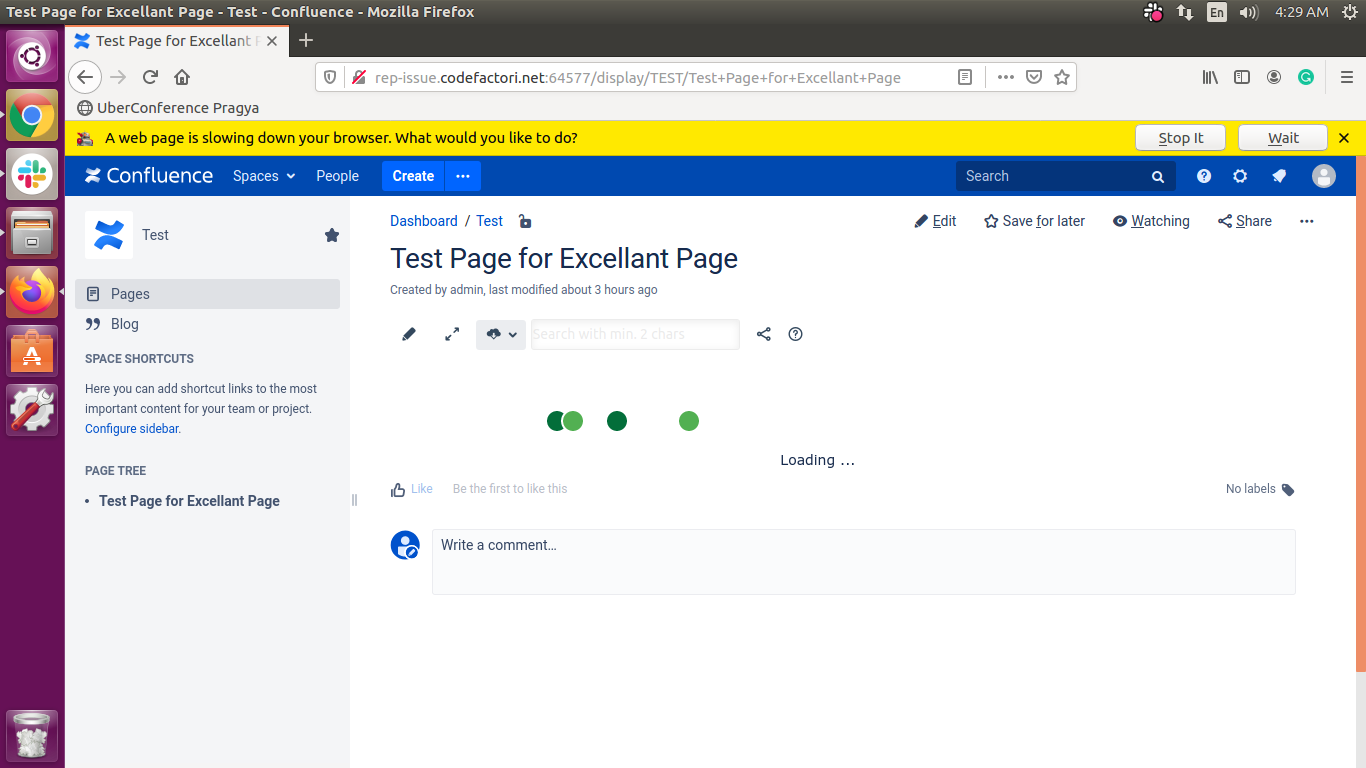The width and height of the screenshot is (1366, 768).
Task: Toggle Watching for this page
Action: pos(1151,221)
